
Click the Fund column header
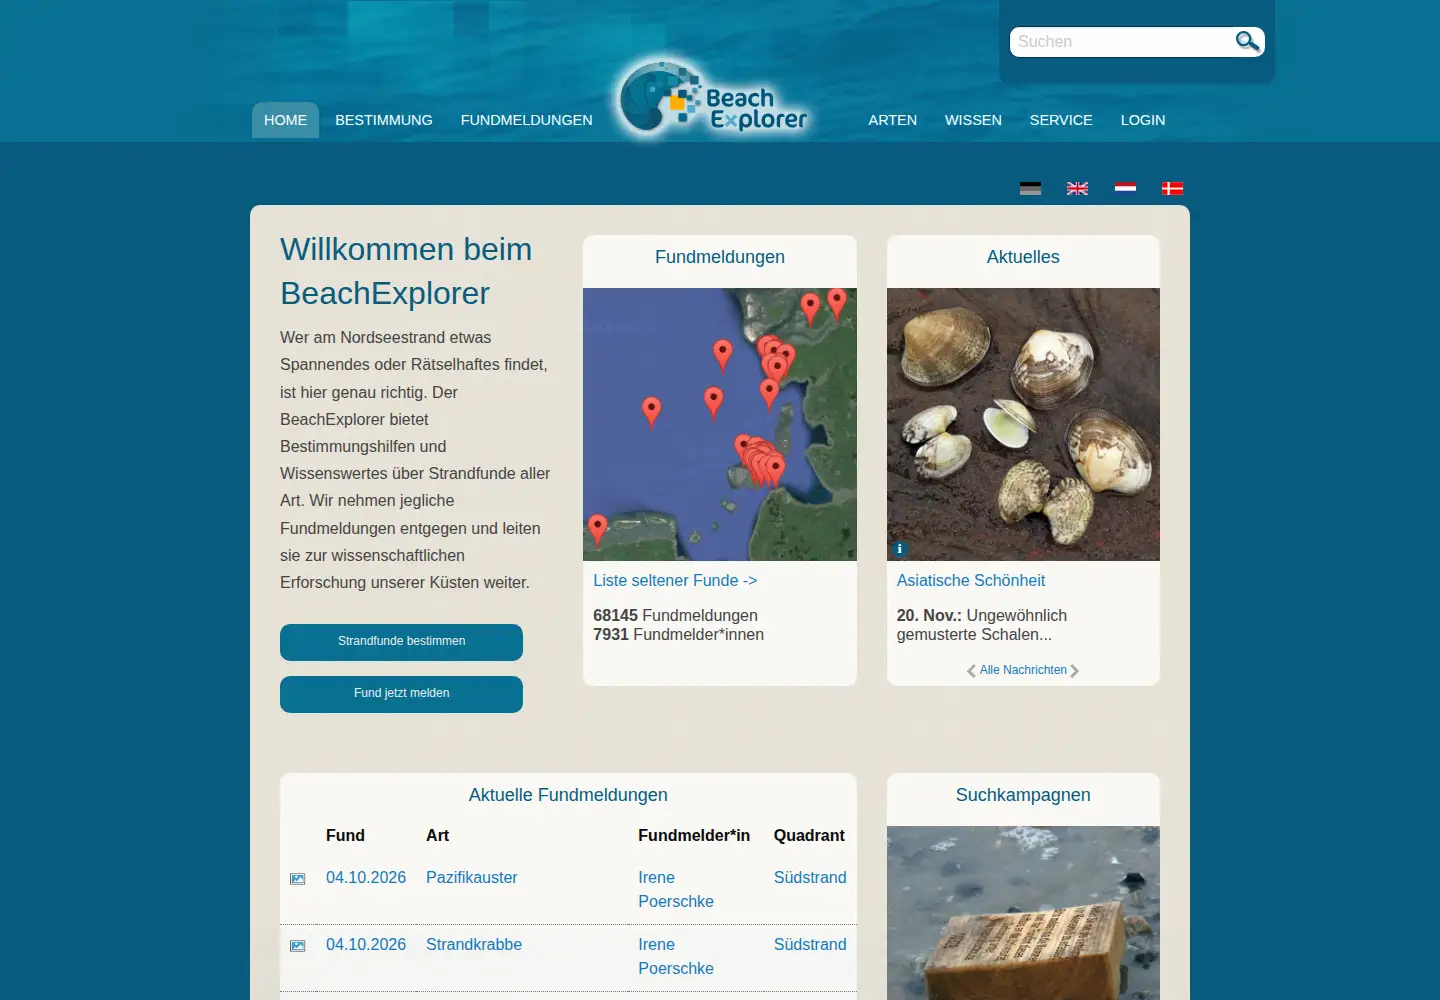point(345,835)
